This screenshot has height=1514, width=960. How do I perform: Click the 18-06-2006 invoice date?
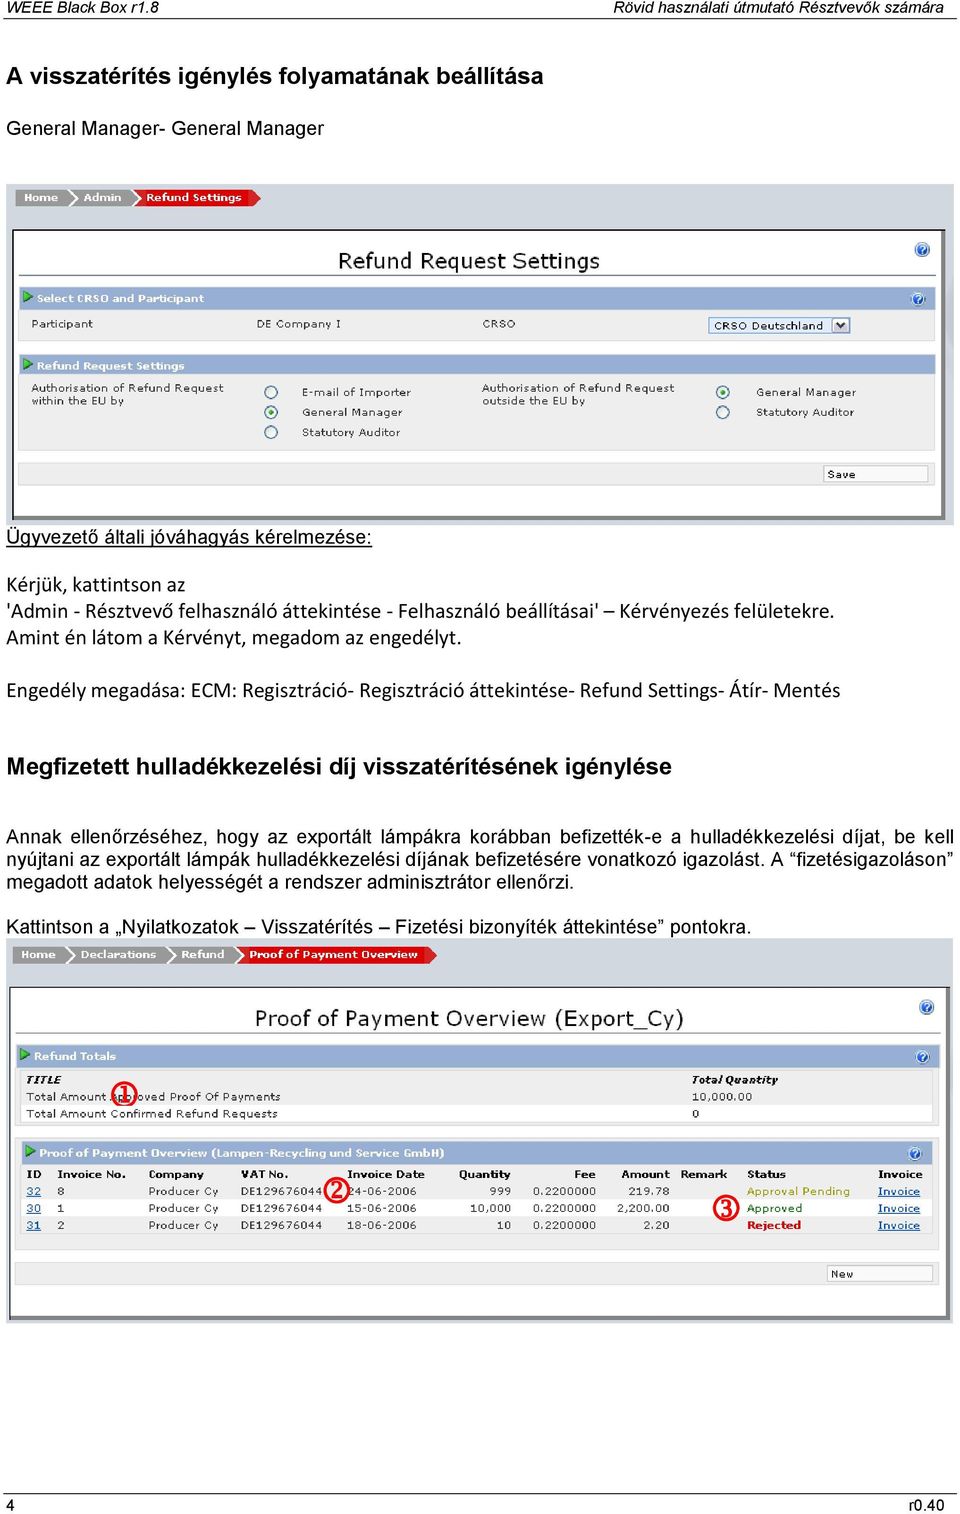(381, 1226)
